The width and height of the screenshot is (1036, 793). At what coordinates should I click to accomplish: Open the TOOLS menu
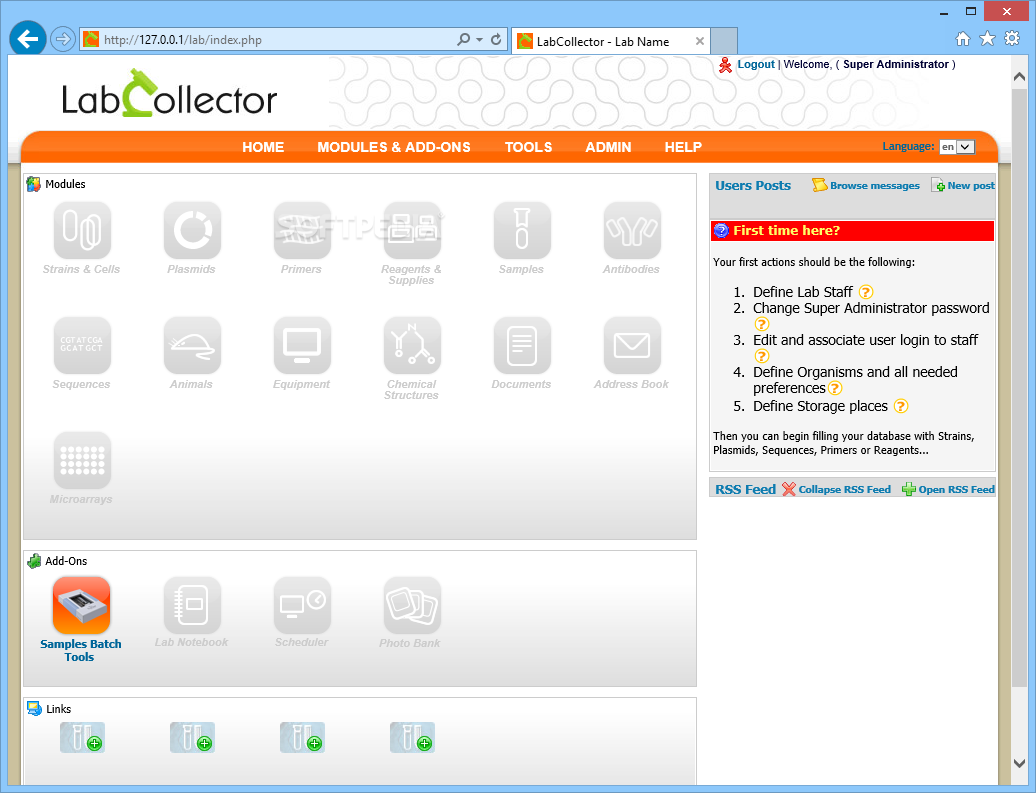tap(529, 147)
